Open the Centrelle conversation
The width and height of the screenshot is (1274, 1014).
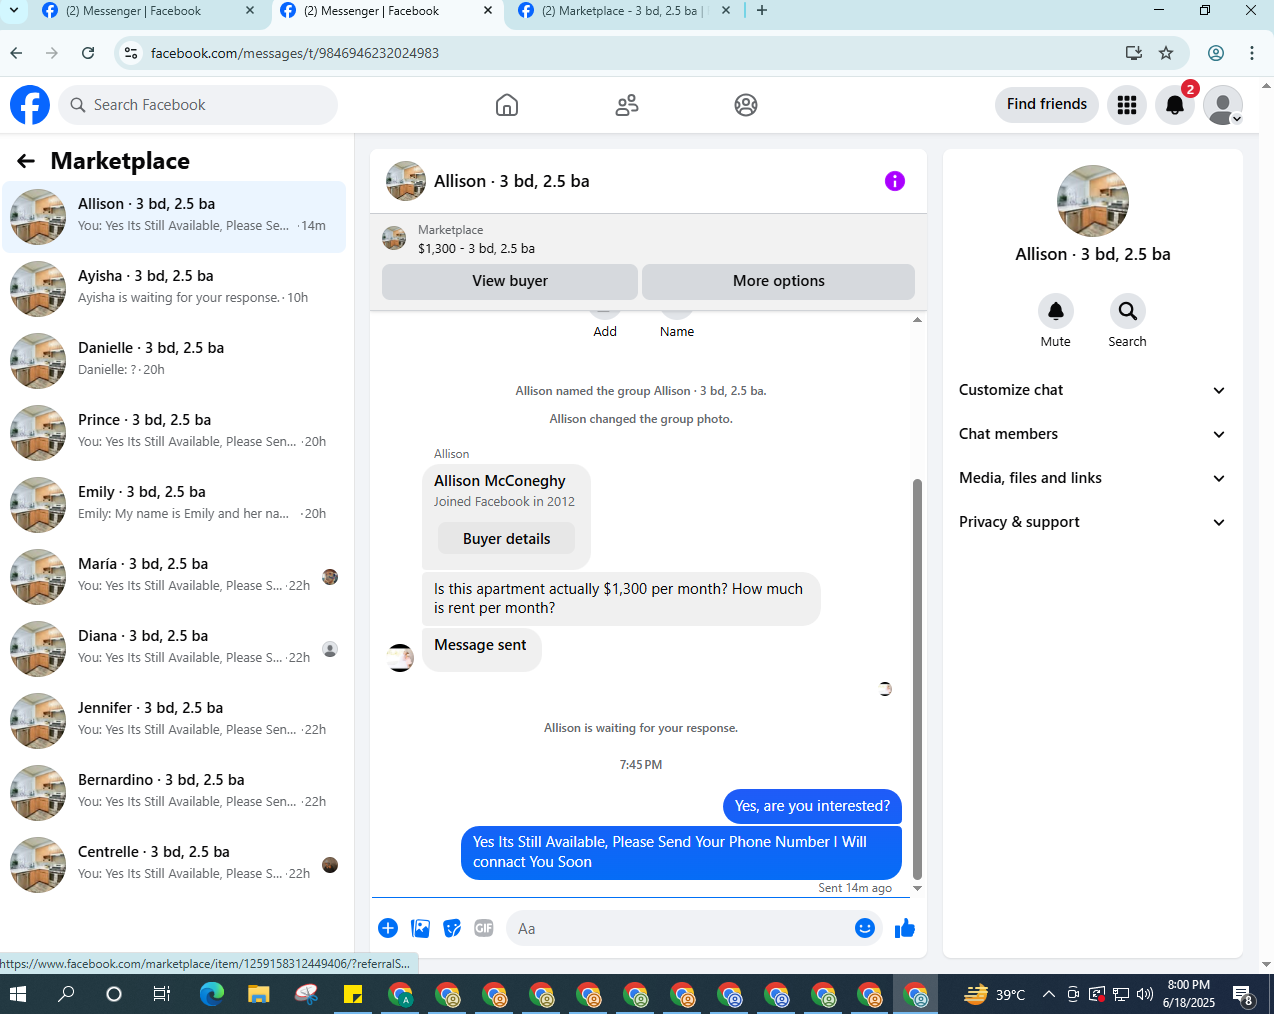(x=174, y=865)
